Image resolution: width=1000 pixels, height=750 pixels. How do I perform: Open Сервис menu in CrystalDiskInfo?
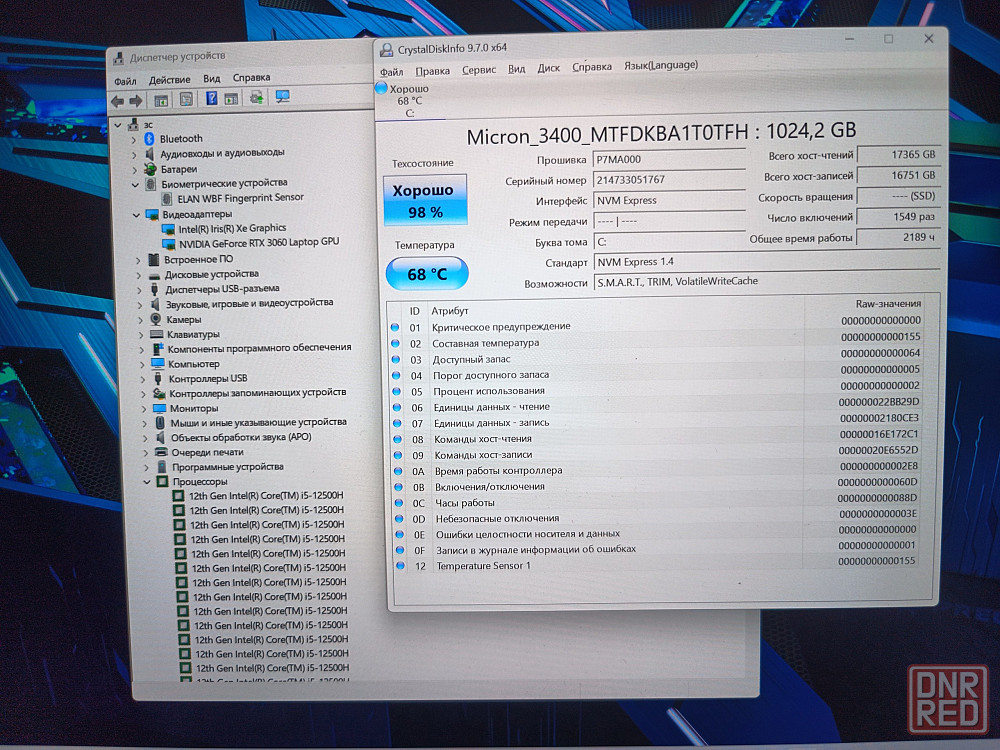click(x=479, y=70)
